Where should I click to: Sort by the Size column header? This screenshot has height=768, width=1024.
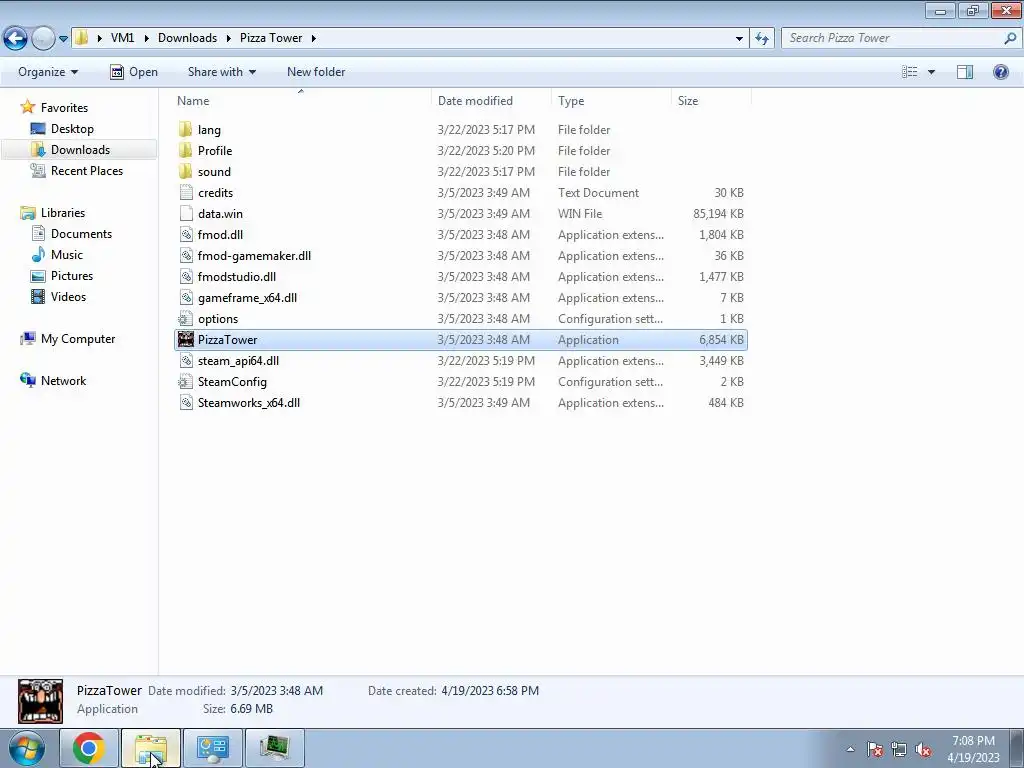(688, 101)
